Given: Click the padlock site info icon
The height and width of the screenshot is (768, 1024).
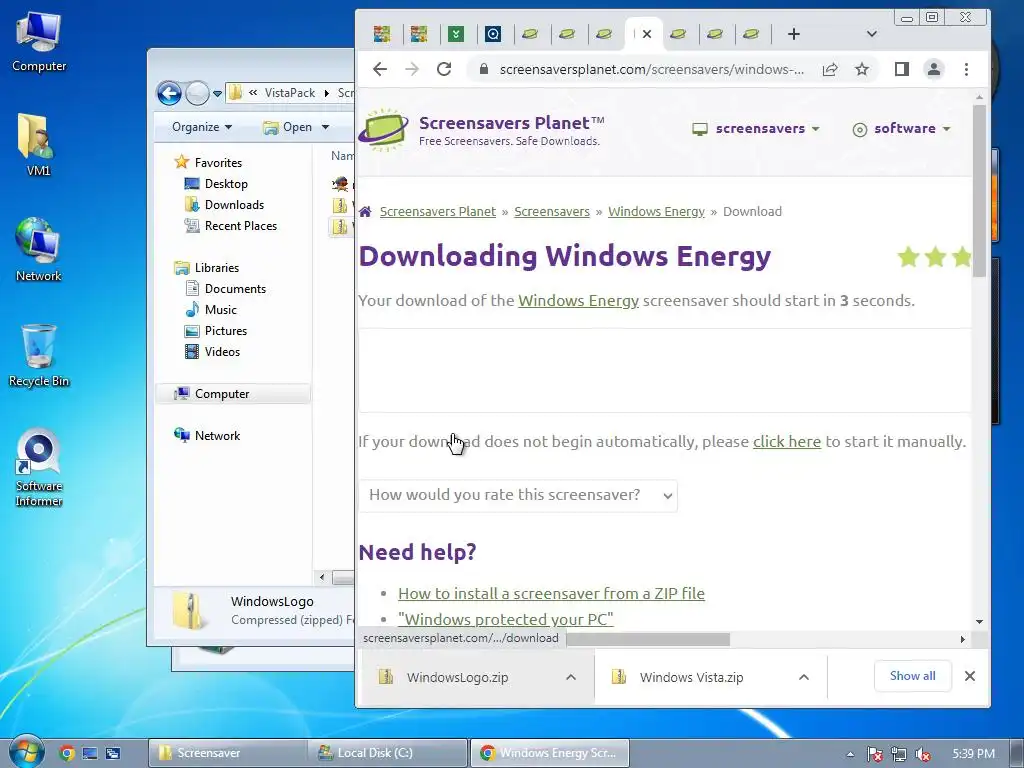Looking at the screenshot, I should (484, 69).
